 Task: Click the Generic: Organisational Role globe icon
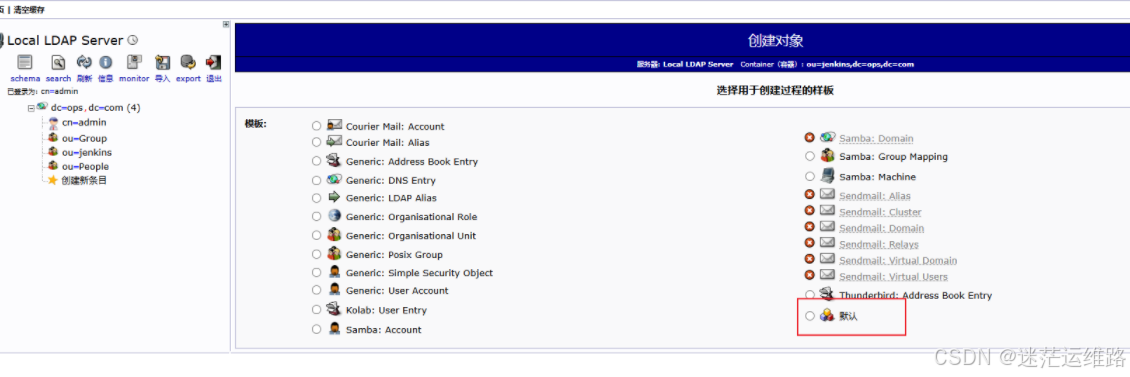pyautogui.click(x=334, y=216)
